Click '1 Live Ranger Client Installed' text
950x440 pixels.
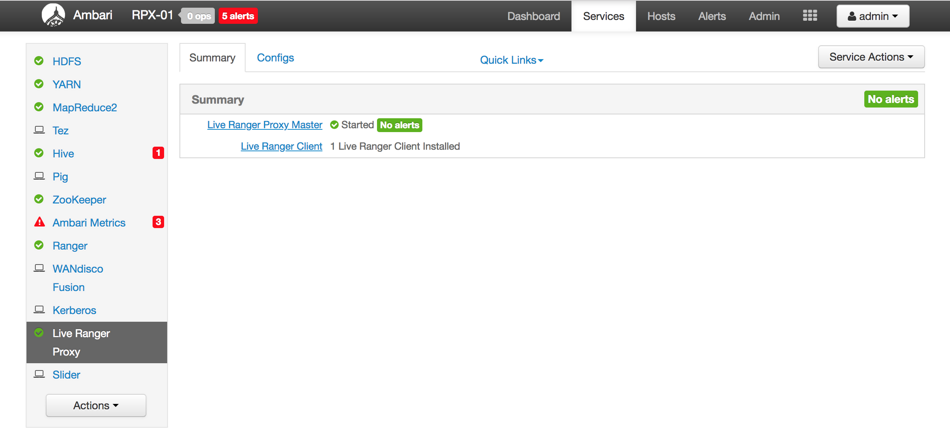coord(395,146)
